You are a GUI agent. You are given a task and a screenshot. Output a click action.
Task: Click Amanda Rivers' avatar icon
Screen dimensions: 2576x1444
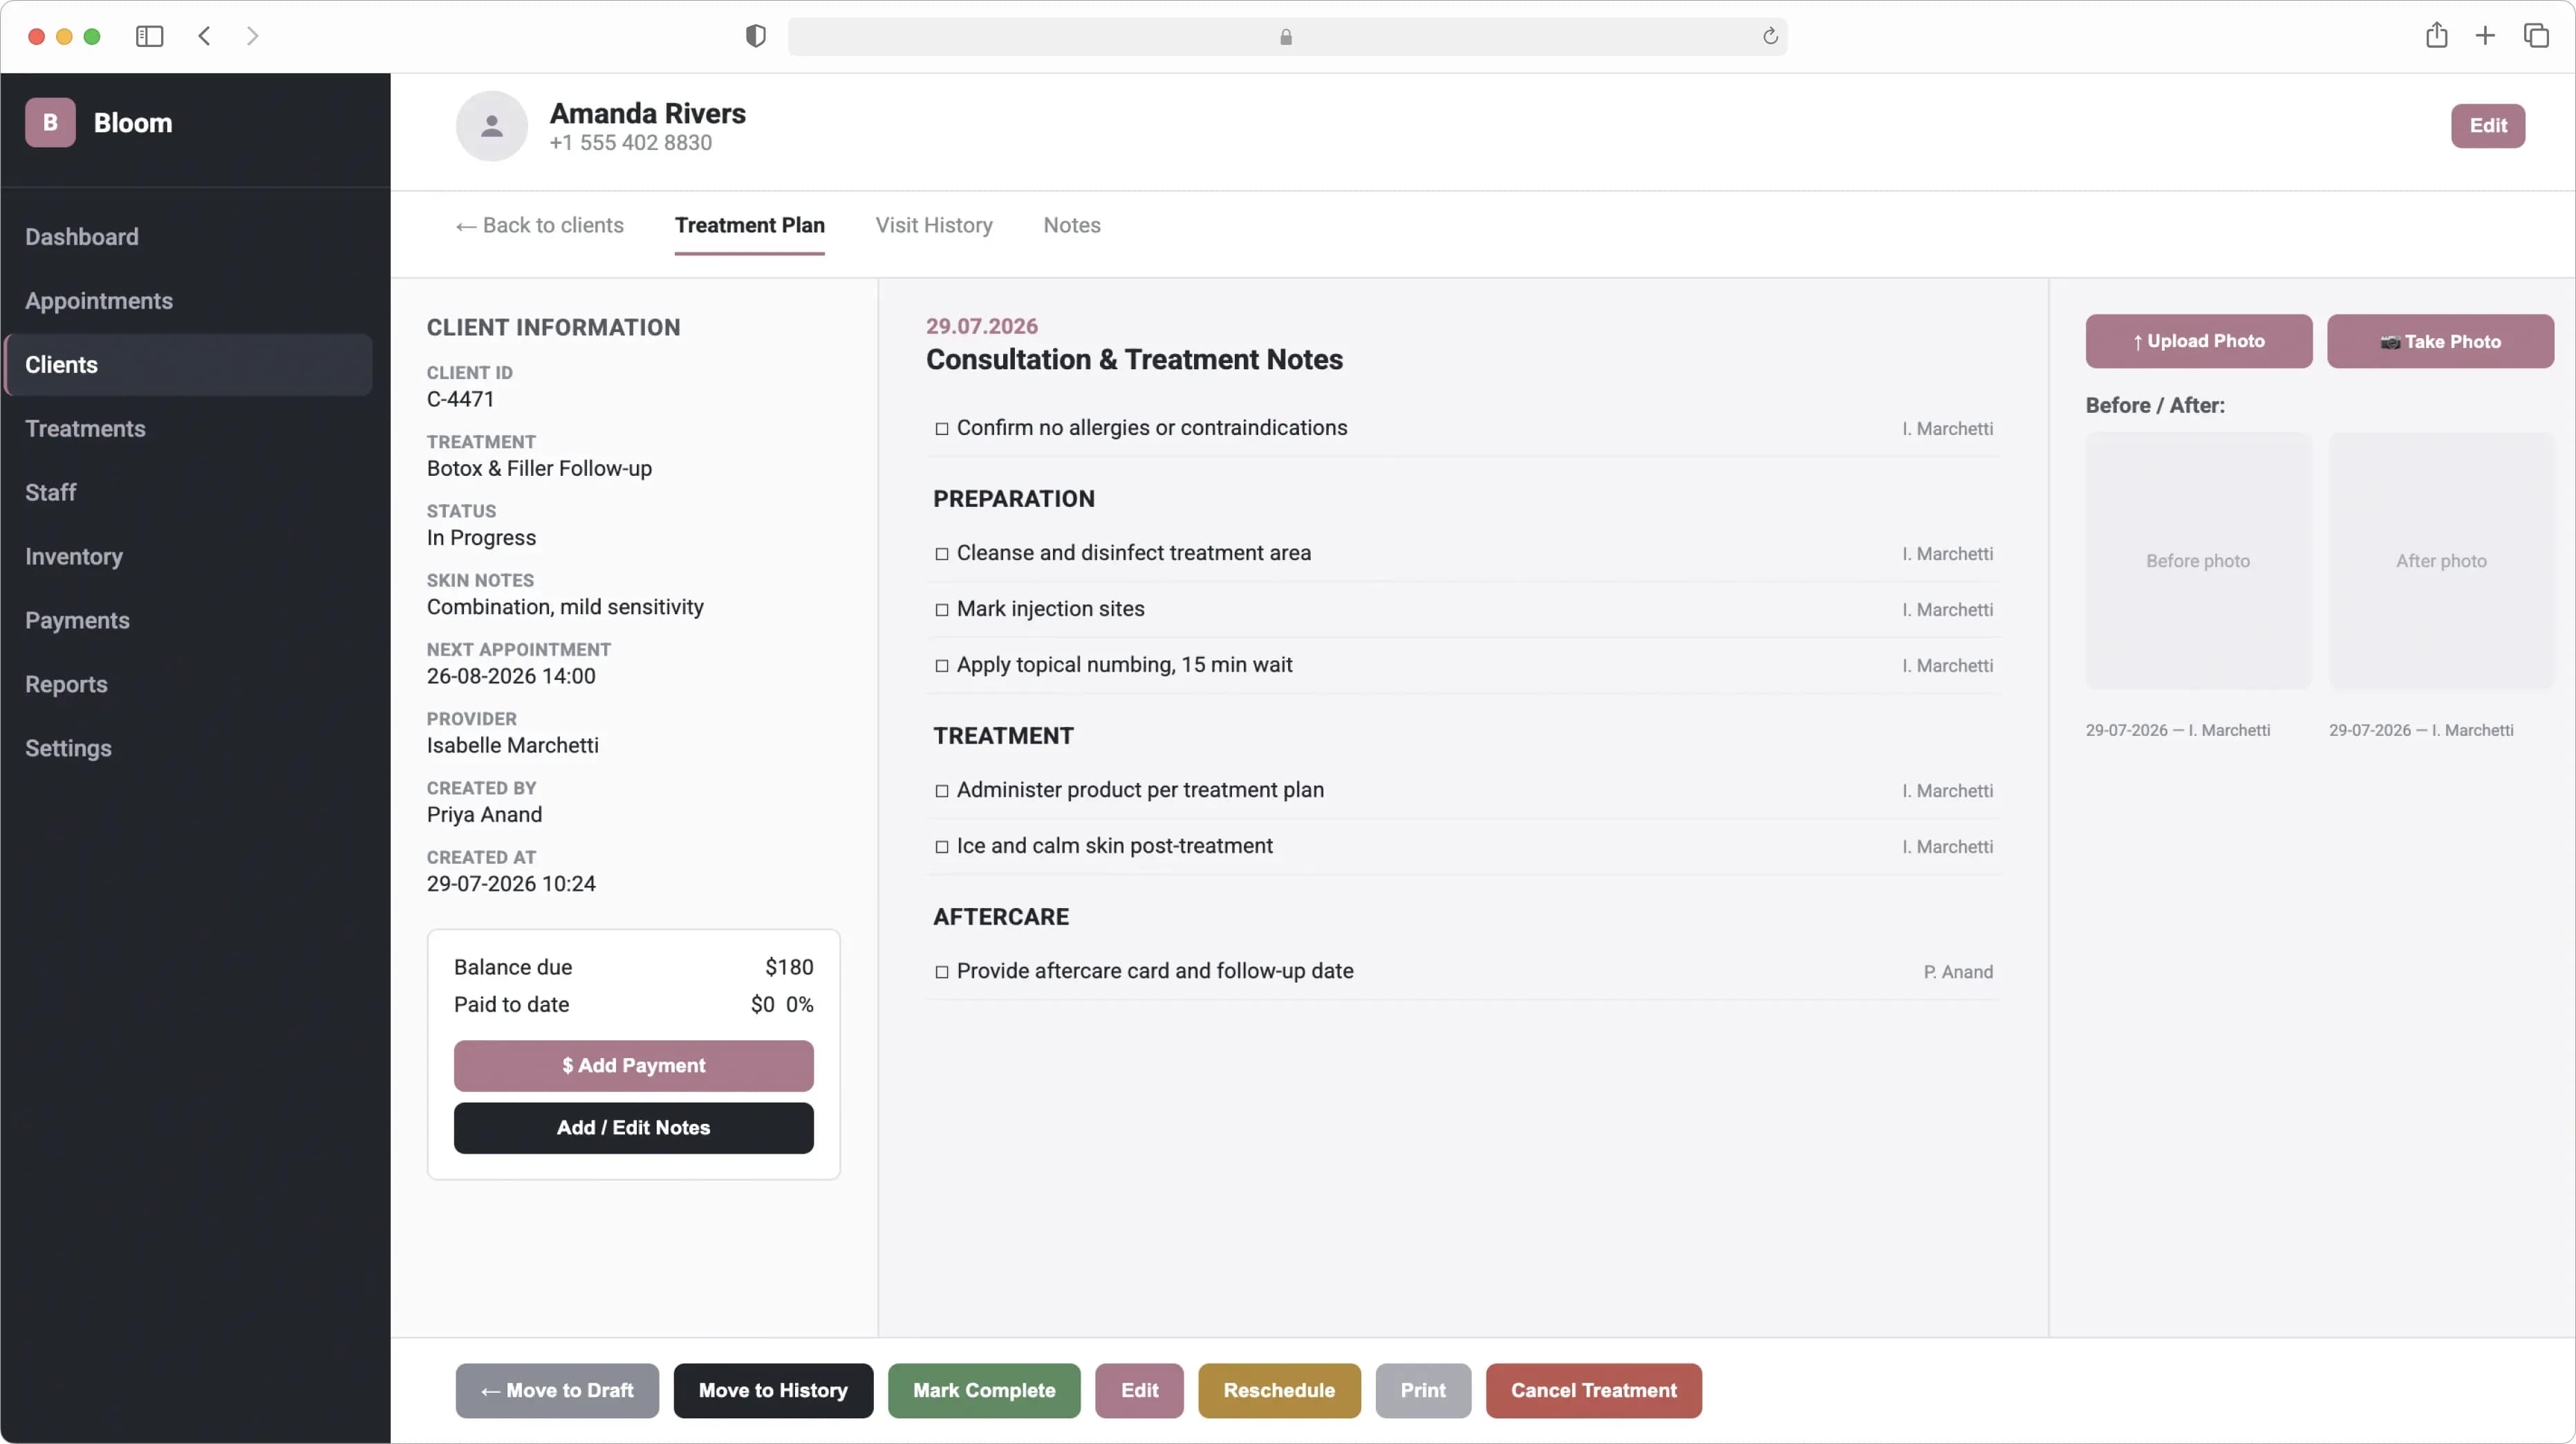point(491,126)
